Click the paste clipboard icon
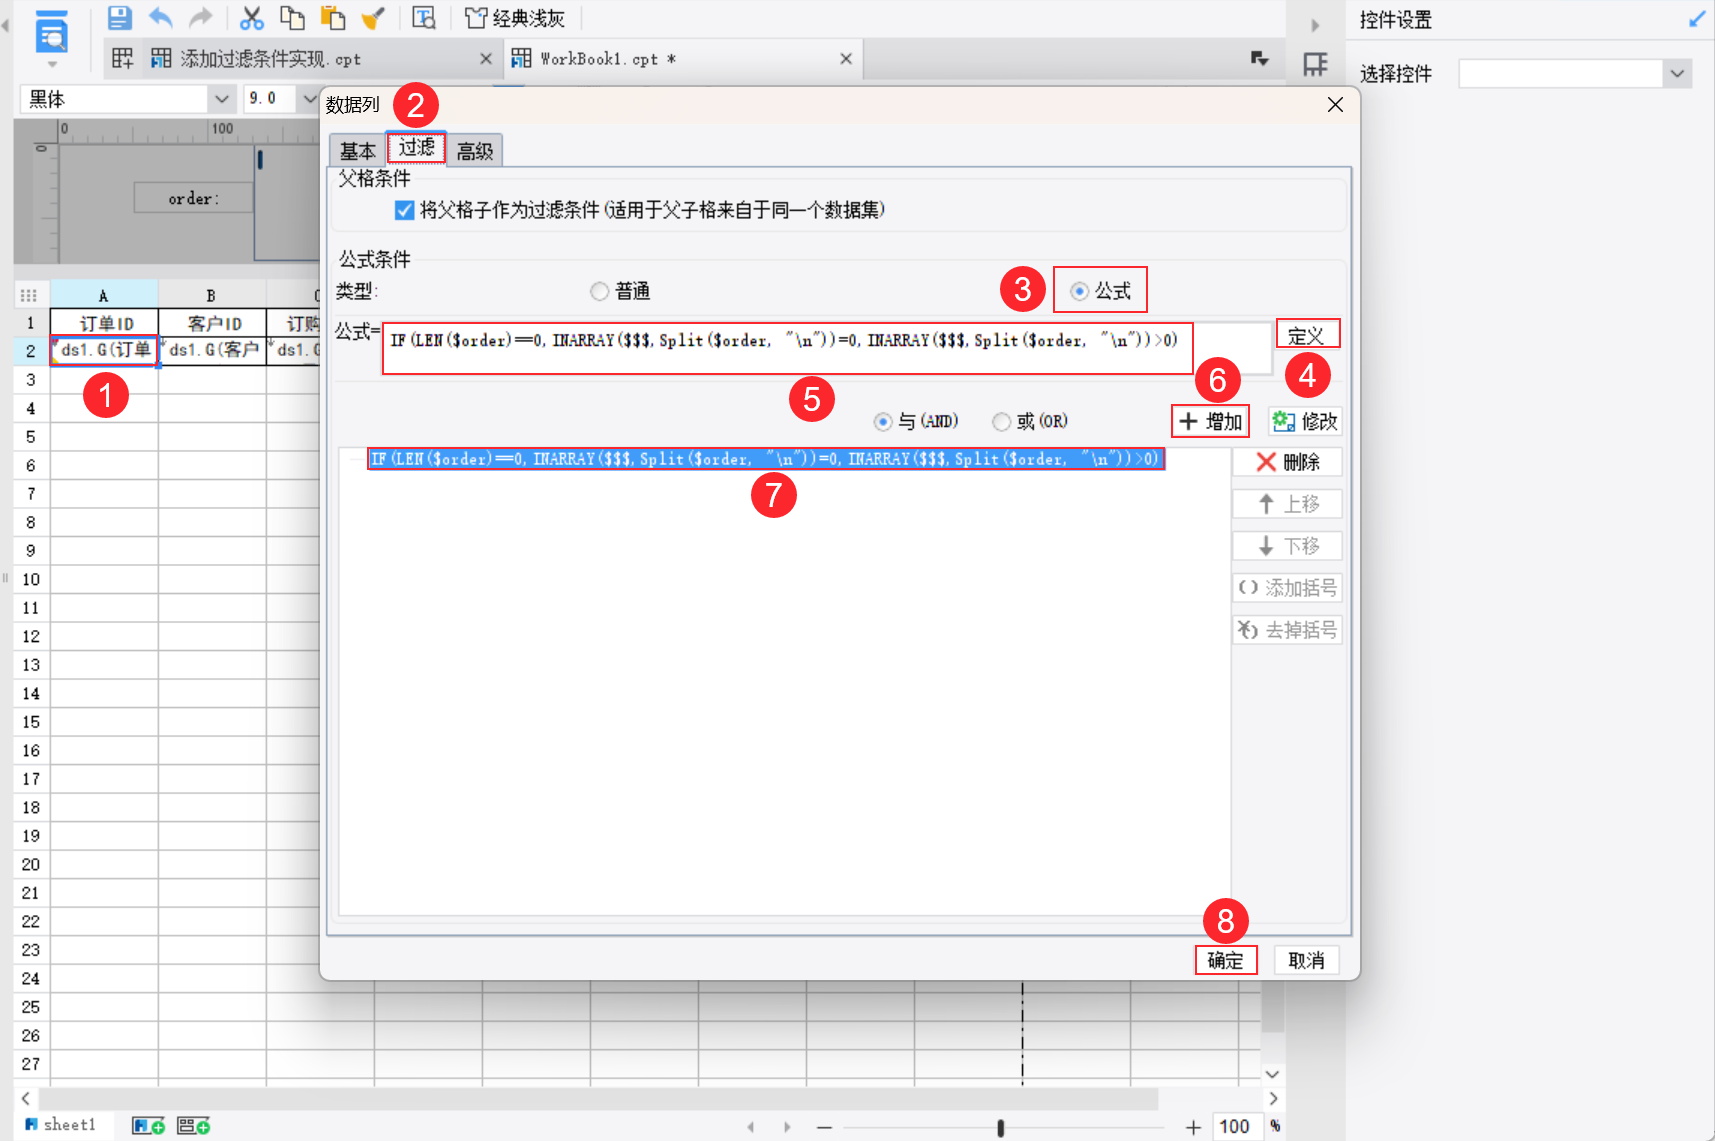This screenshot has height=1141, width=1715. (x=332, y=18)
